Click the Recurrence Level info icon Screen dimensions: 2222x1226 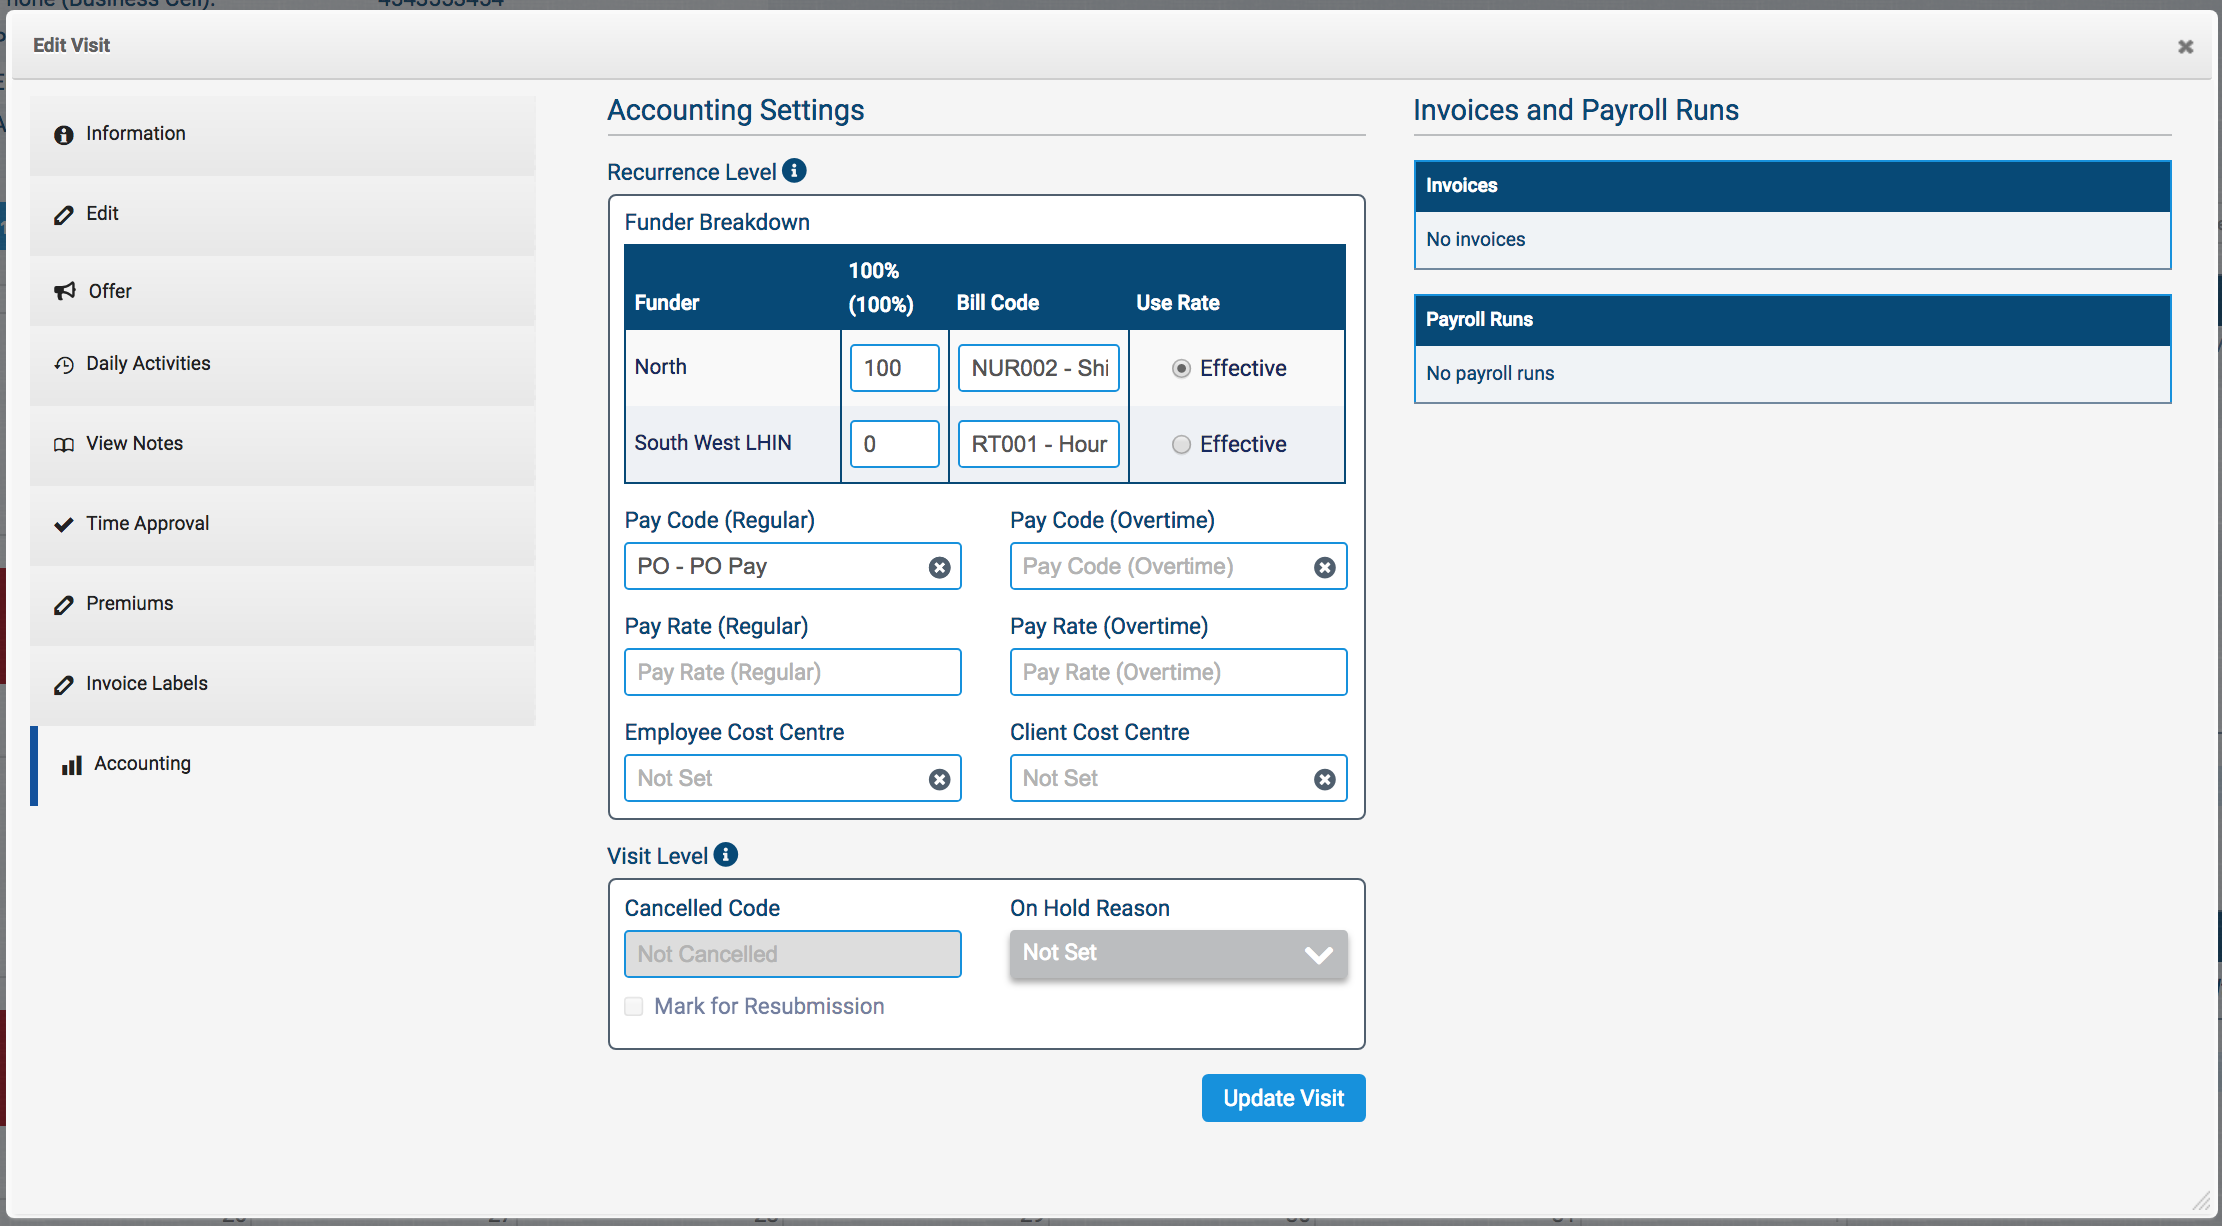794,171
